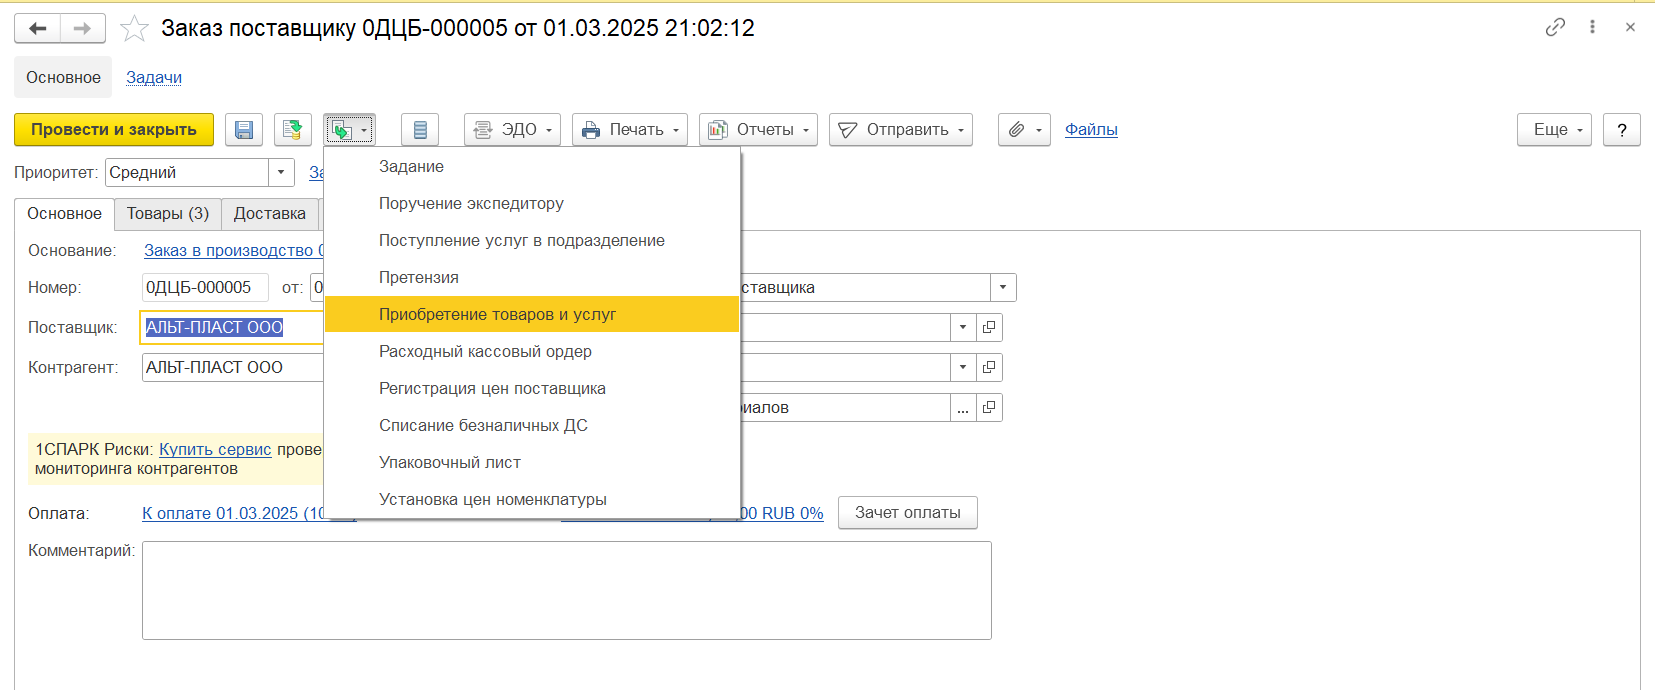Expand the Печать dropdown
This screenshot has width=1655, height=690.
pos(630,130)
